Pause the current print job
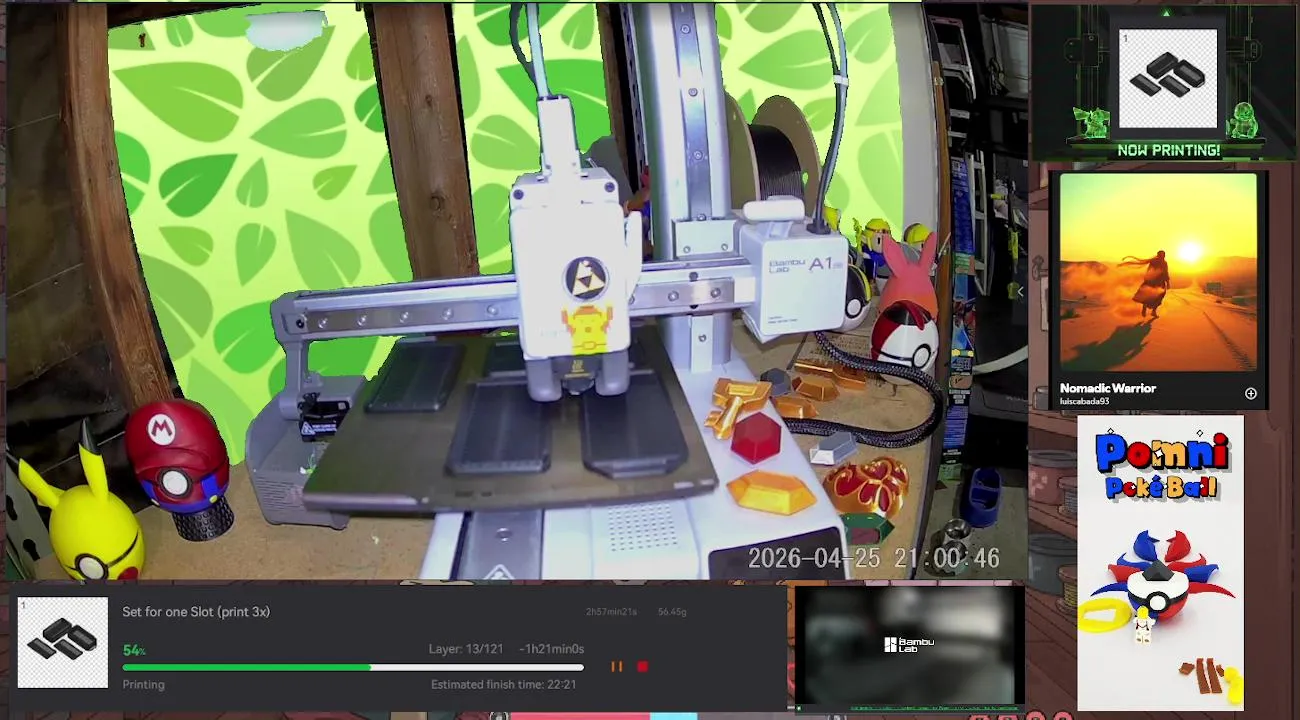This screenshot has width=1300, height=720. tap(616, 666)
